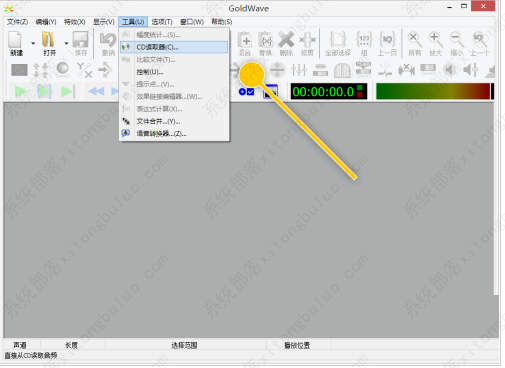The width and height of the screenshot is (505, 368).
Task: Click the speaker with volume slider icon
Action: [x=470, y=70]
